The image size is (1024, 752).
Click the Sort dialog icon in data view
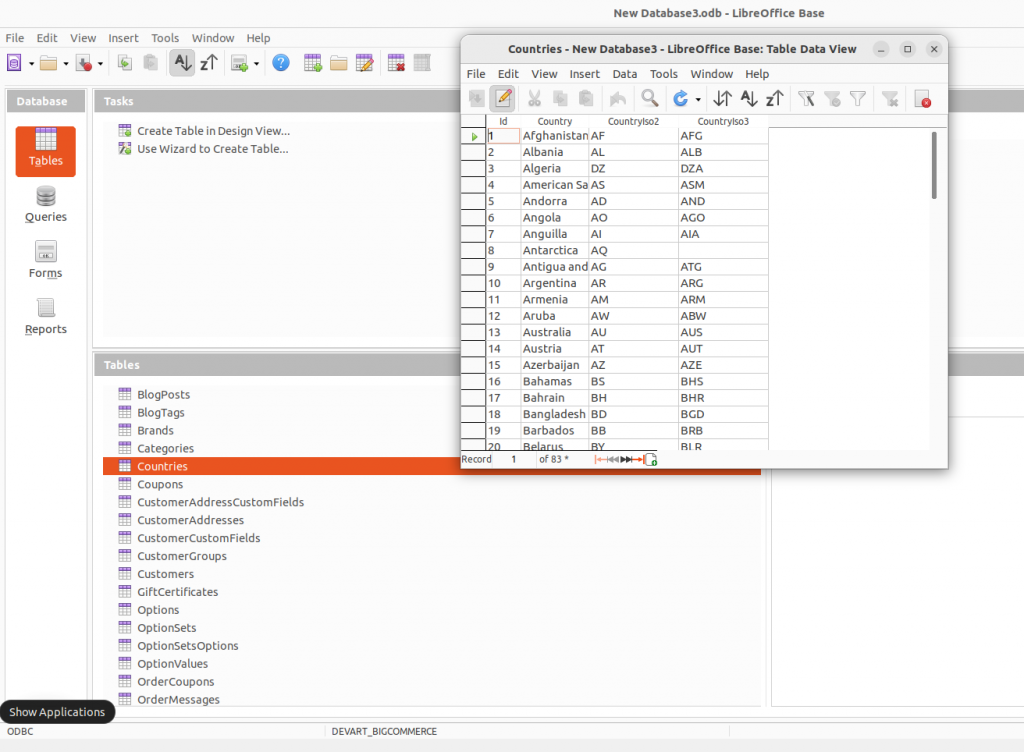(x=722, y=99)
